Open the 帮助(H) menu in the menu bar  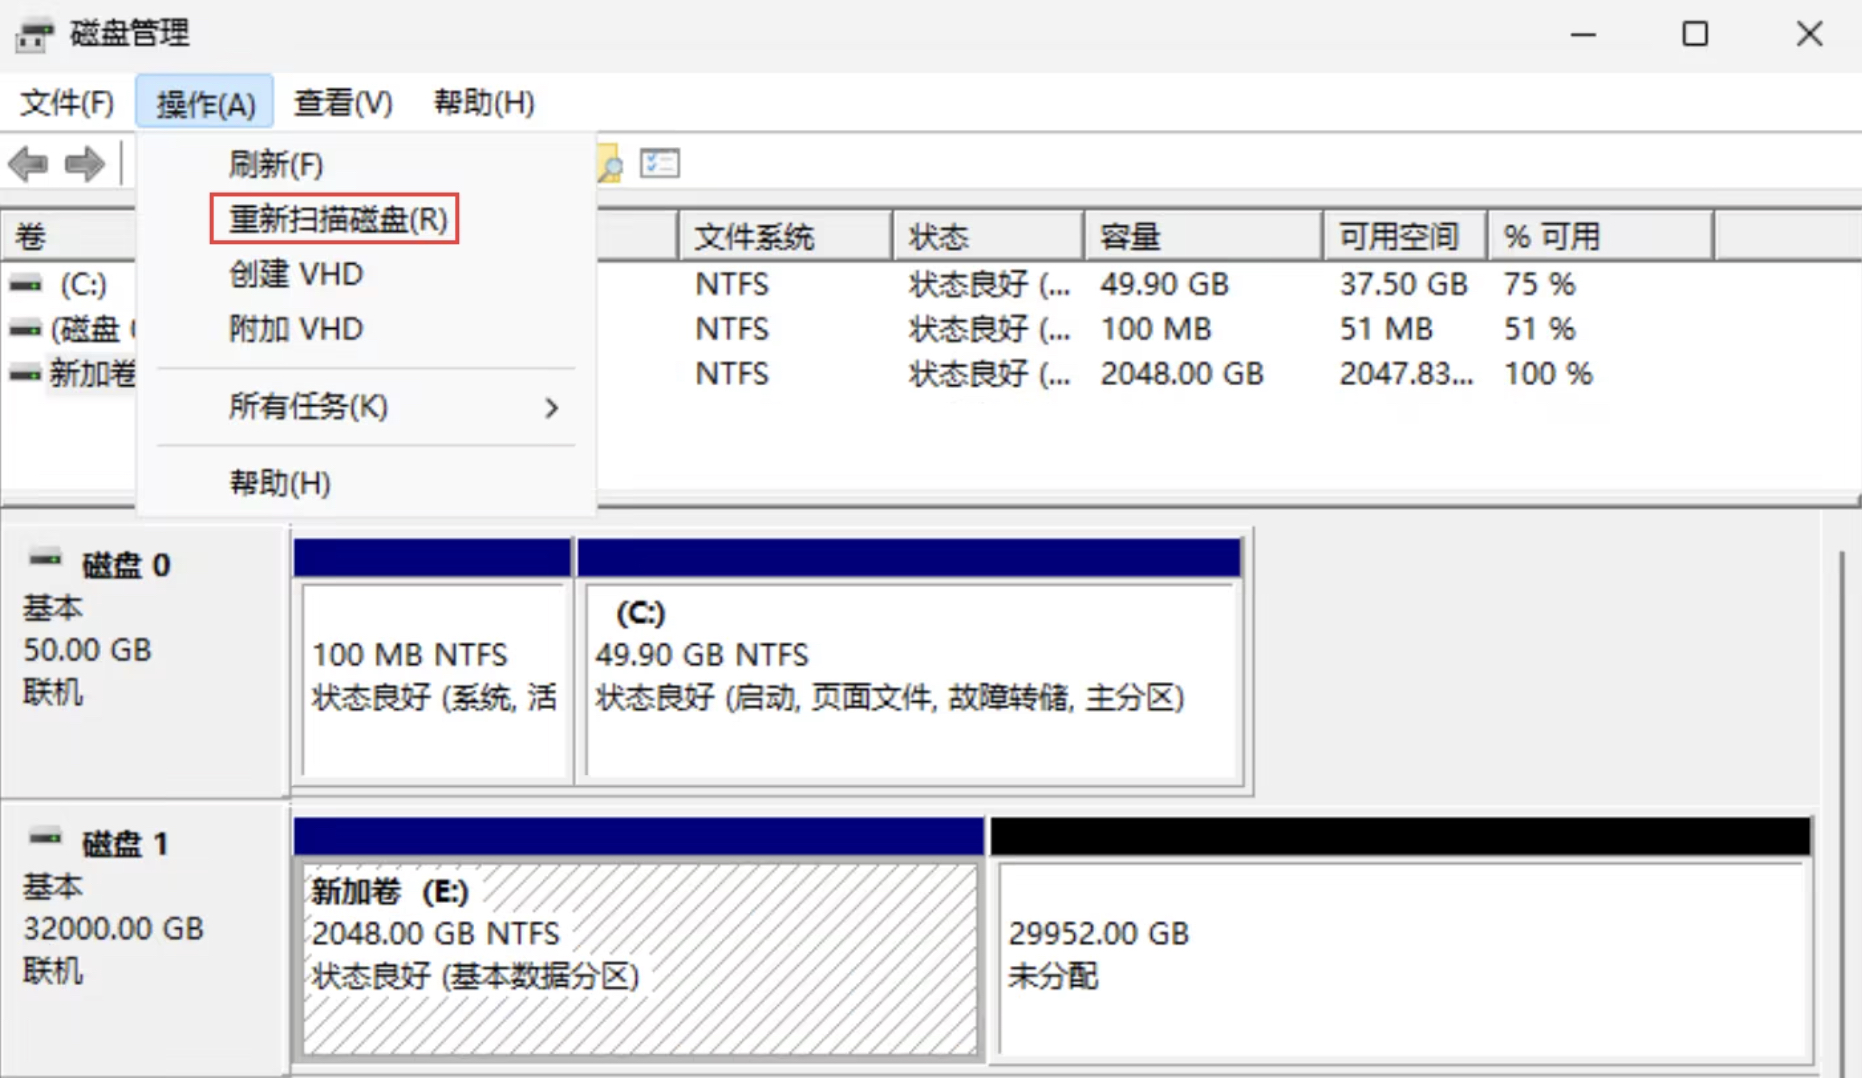pyautogui.click(x=484, y=102)
